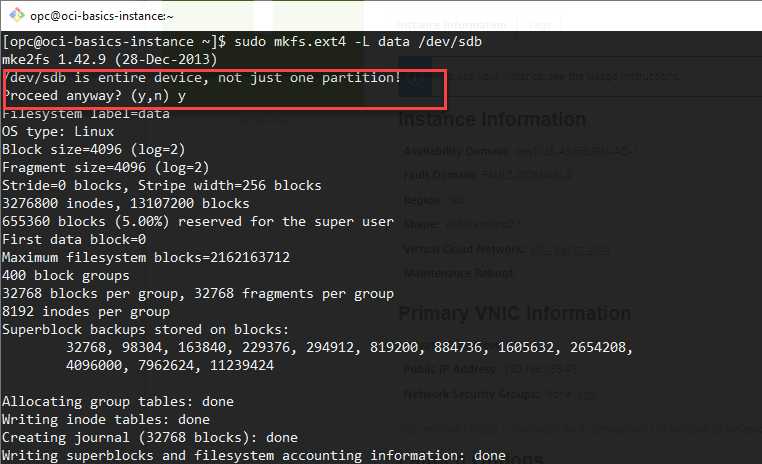This screenshot has height=464, width=762.
Task: Click the Fault Domain value in background page
Action: [x=527, y=175]
